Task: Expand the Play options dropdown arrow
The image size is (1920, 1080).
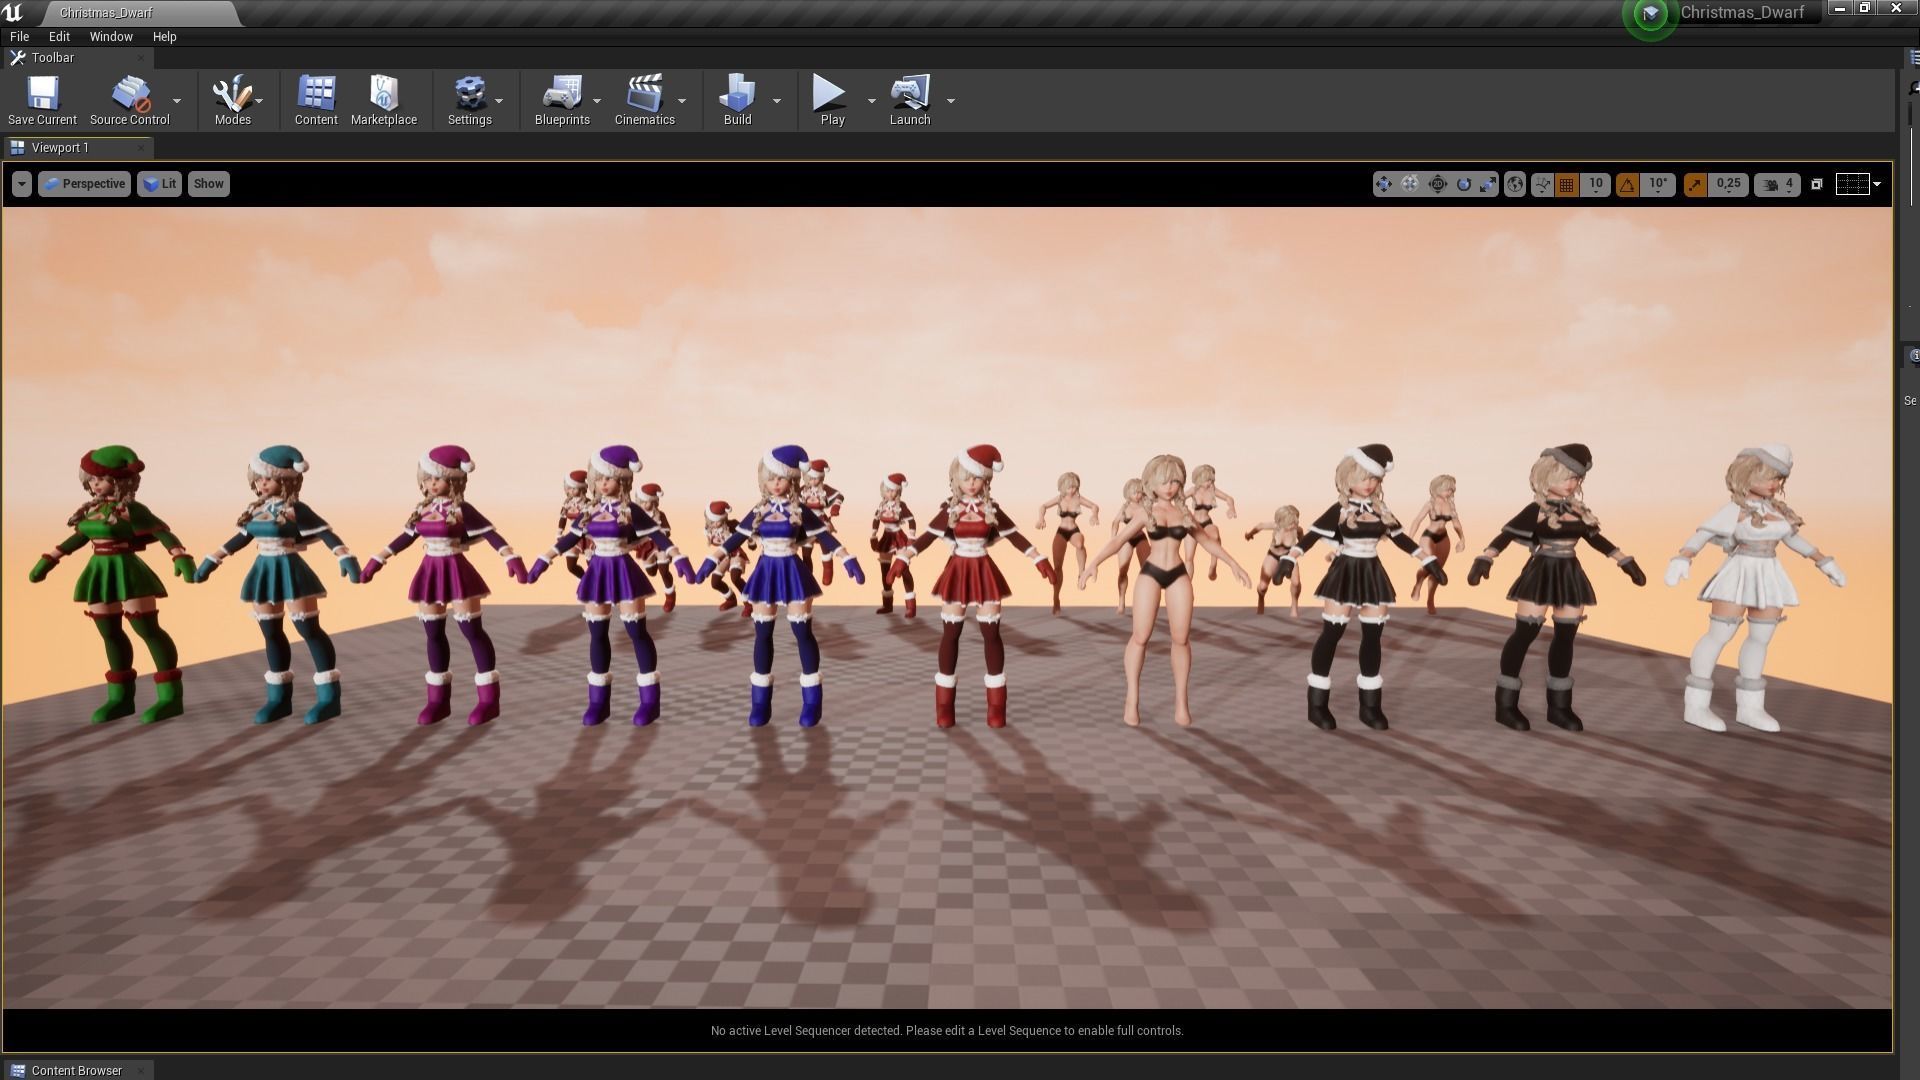Action: pyautogui.click(x=871, y=101)
